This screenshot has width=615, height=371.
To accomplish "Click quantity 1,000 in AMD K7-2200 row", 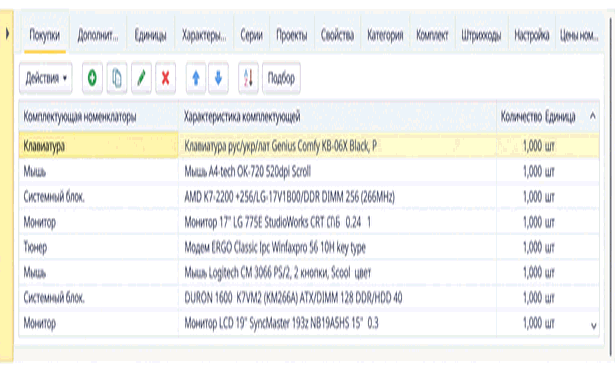I will [x=532, y=196].
